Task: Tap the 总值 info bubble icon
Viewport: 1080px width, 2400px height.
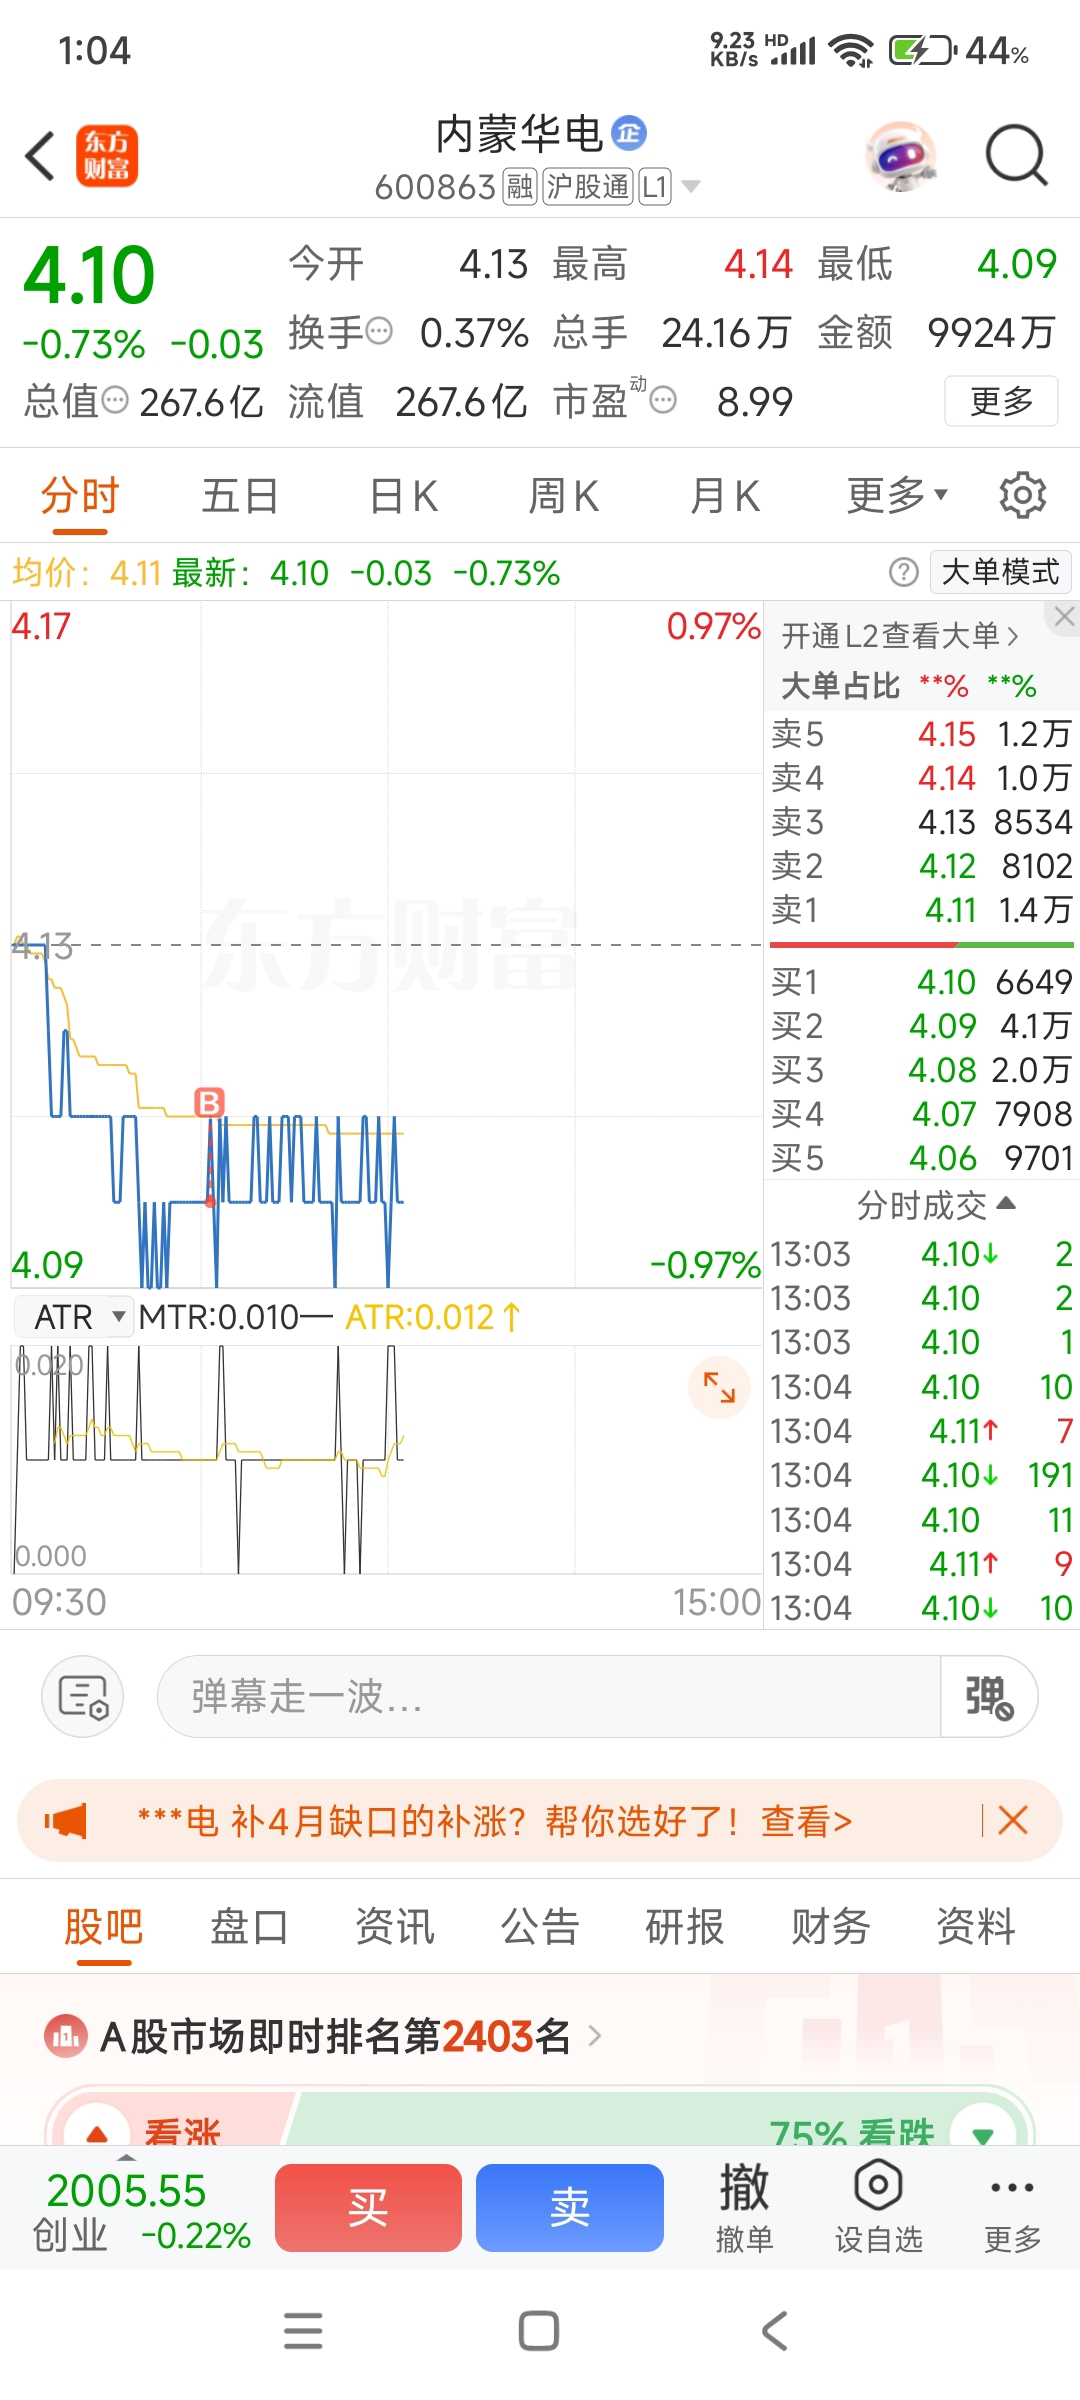Action: pyautogui.click(x=116, y=400)
